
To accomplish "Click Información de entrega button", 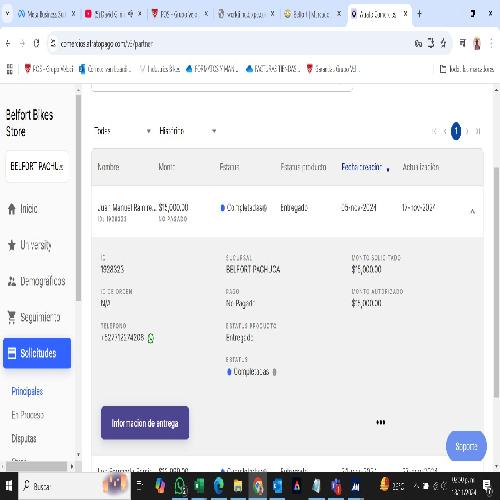I will click(145, 423).
